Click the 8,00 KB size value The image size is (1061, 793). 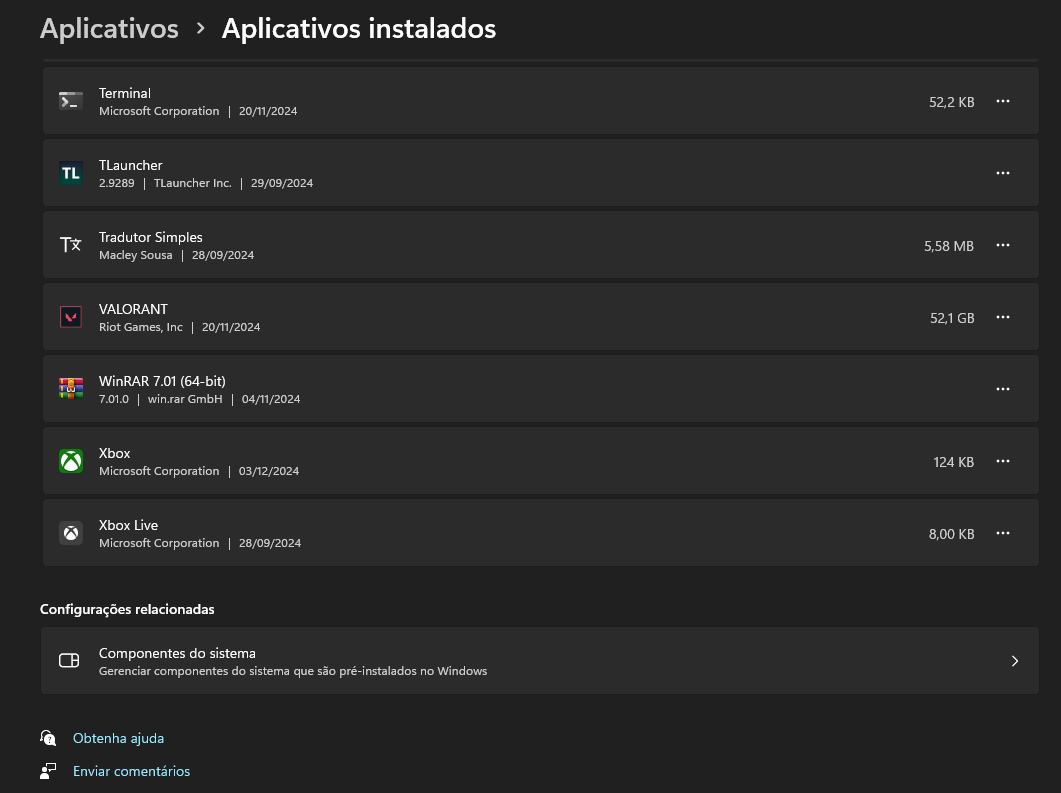pos(951,535)
